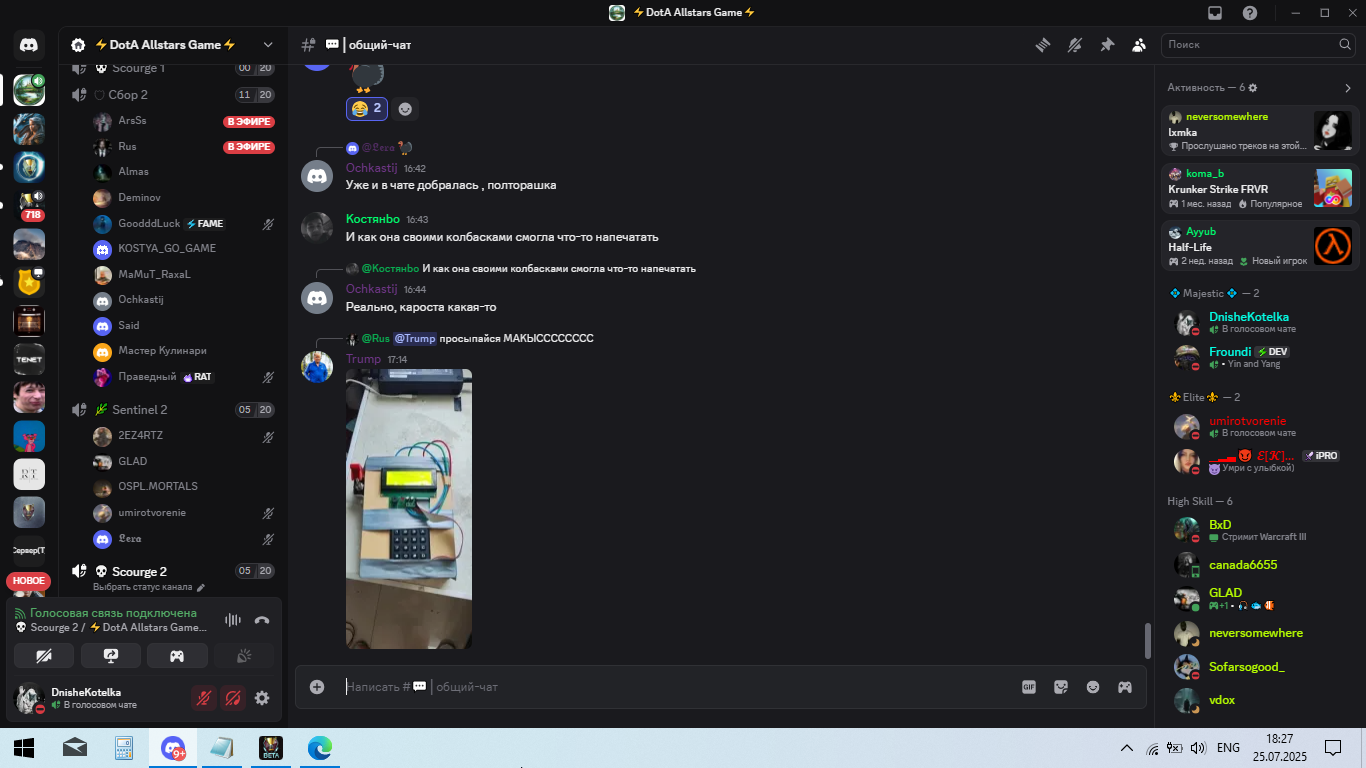Image resolution: width=1366 pixels, height=768 pixels.
Task: Open the Half-Life activity card
Action: point(1260,246)
